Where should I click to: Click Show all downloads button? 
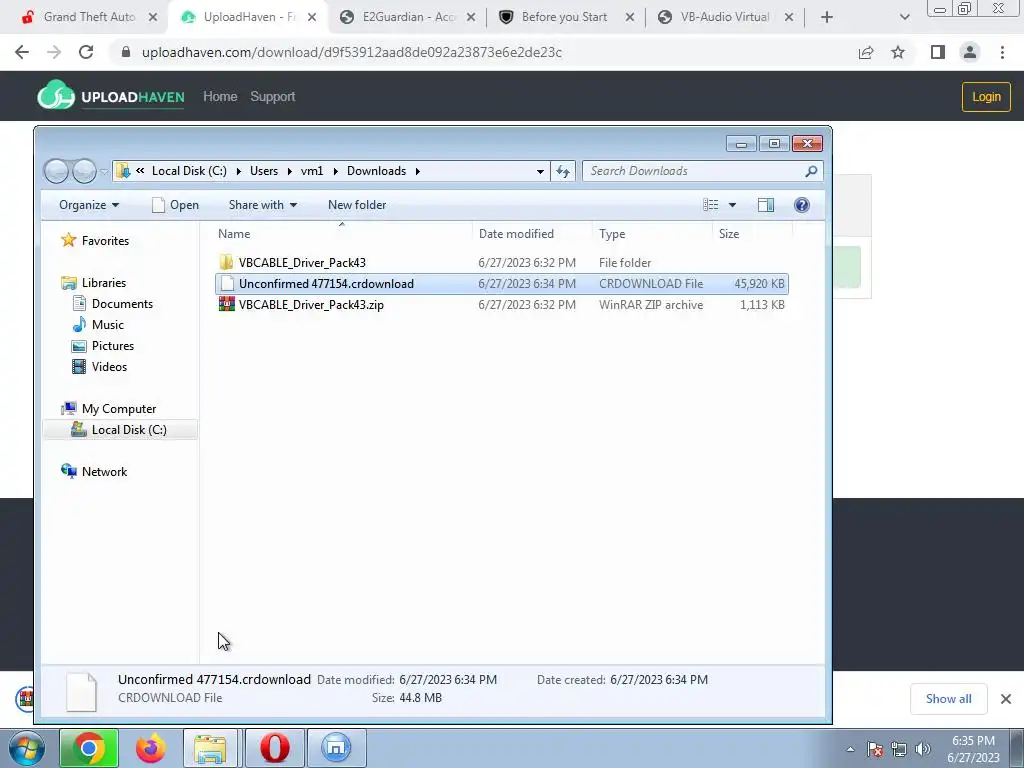tap(948, 699)
